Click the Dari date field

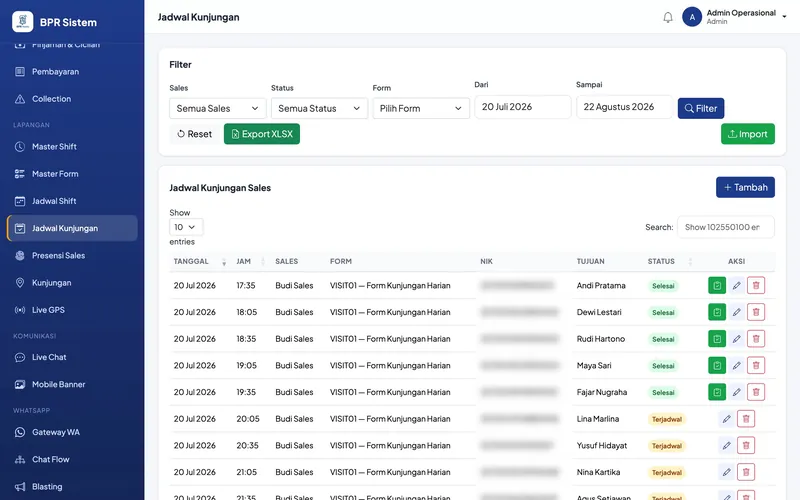pyautogui.click(x=522, y=107)
